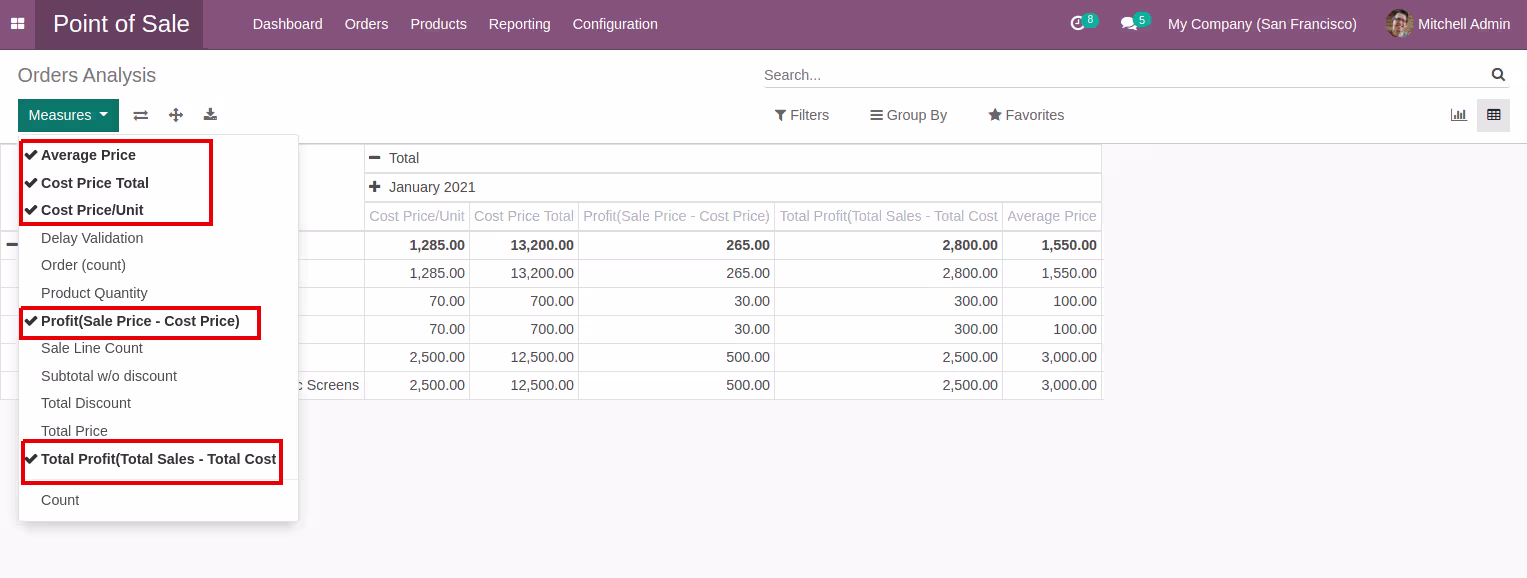Screen dimensions: 1527x578
Task: Open the Favorites options
Action: click(1026, 115)
